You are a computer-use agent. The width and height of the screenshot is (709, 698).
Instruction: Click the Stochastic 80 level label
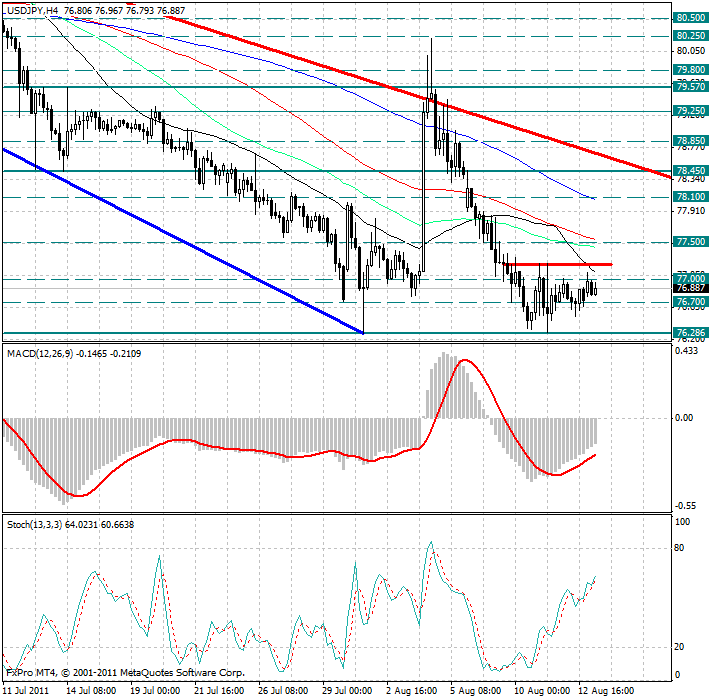[679, 548]
